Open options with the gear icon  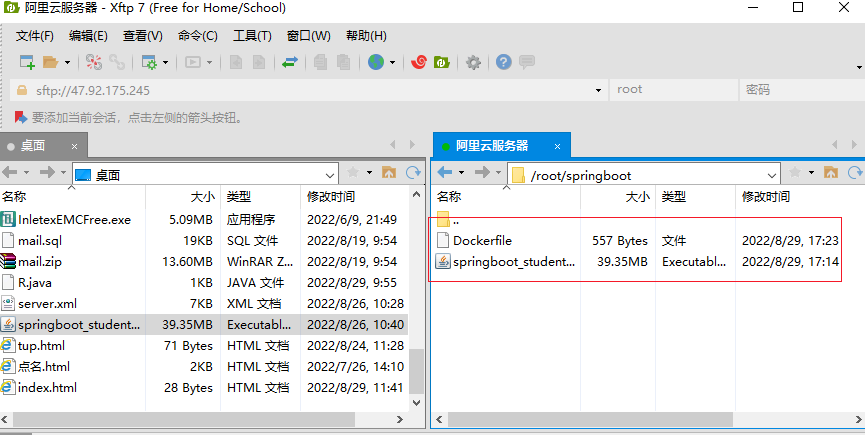473,62
